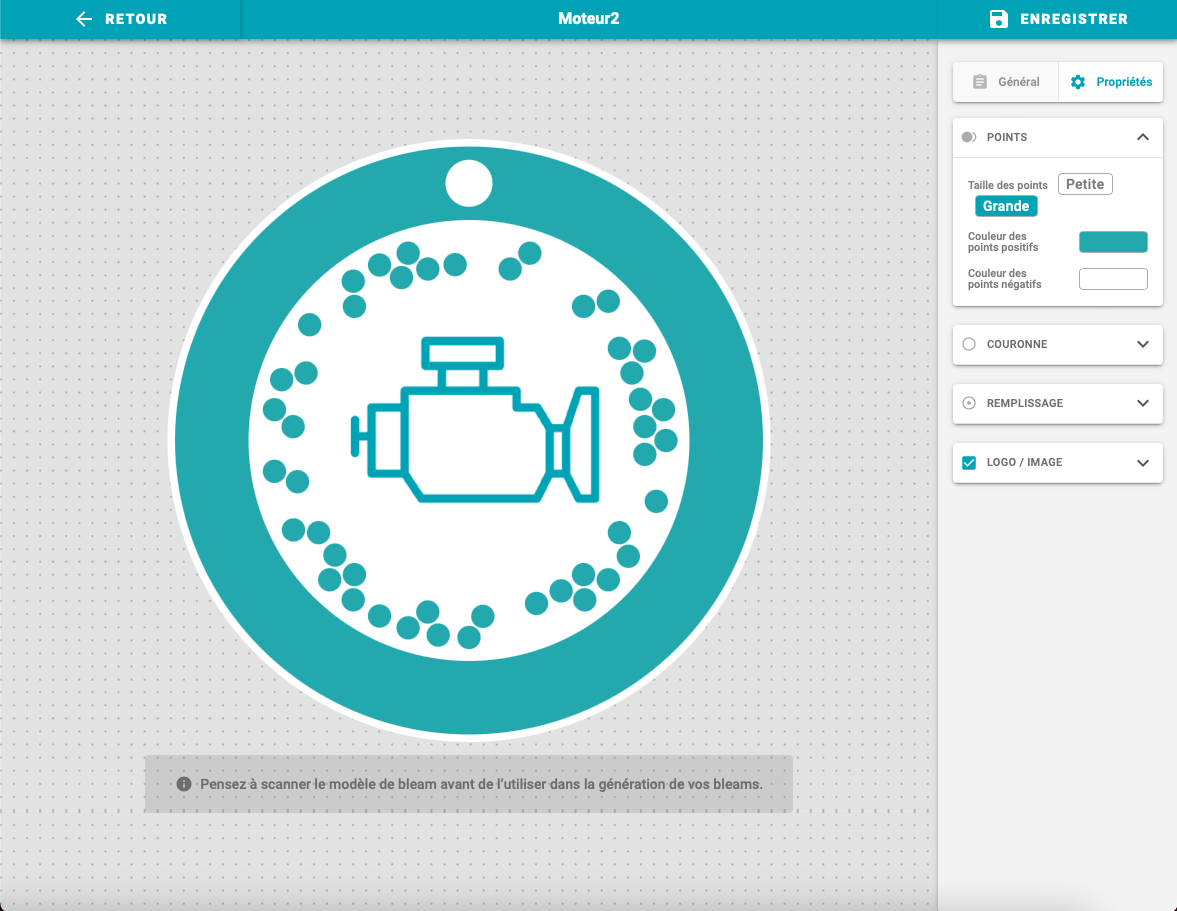Viewport: 1177px width, 911px height.
Task: Click the clipboard icon in Général tab
Action: pos(980,82)
